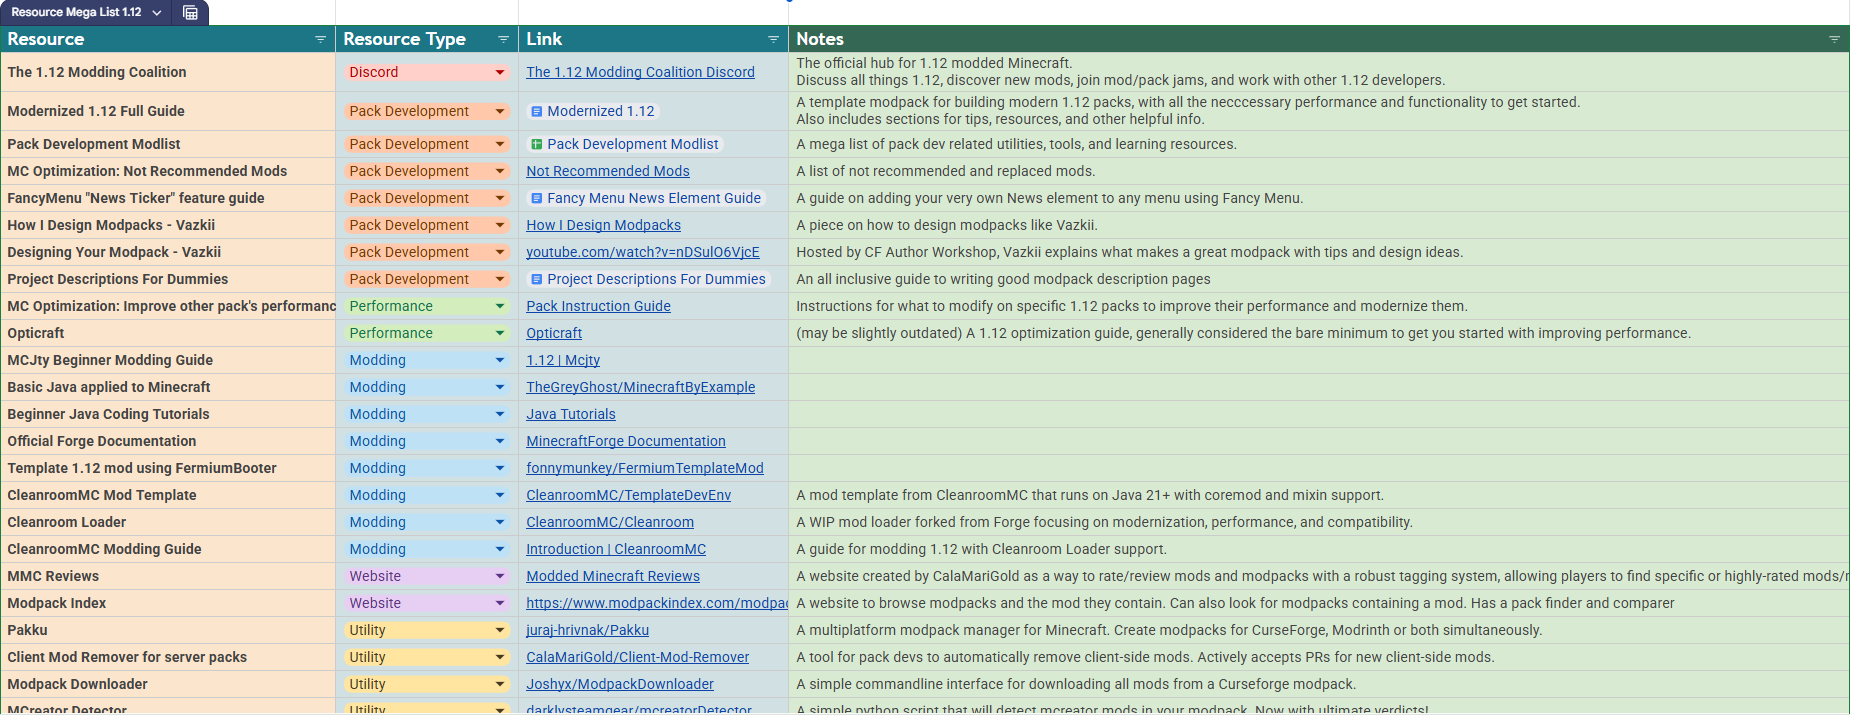Image resolution: width=1850 pixels, height=715 pixels.
Task: Select the Resource Type column header label
Action: pyautogui.click(x=404, y=39)
